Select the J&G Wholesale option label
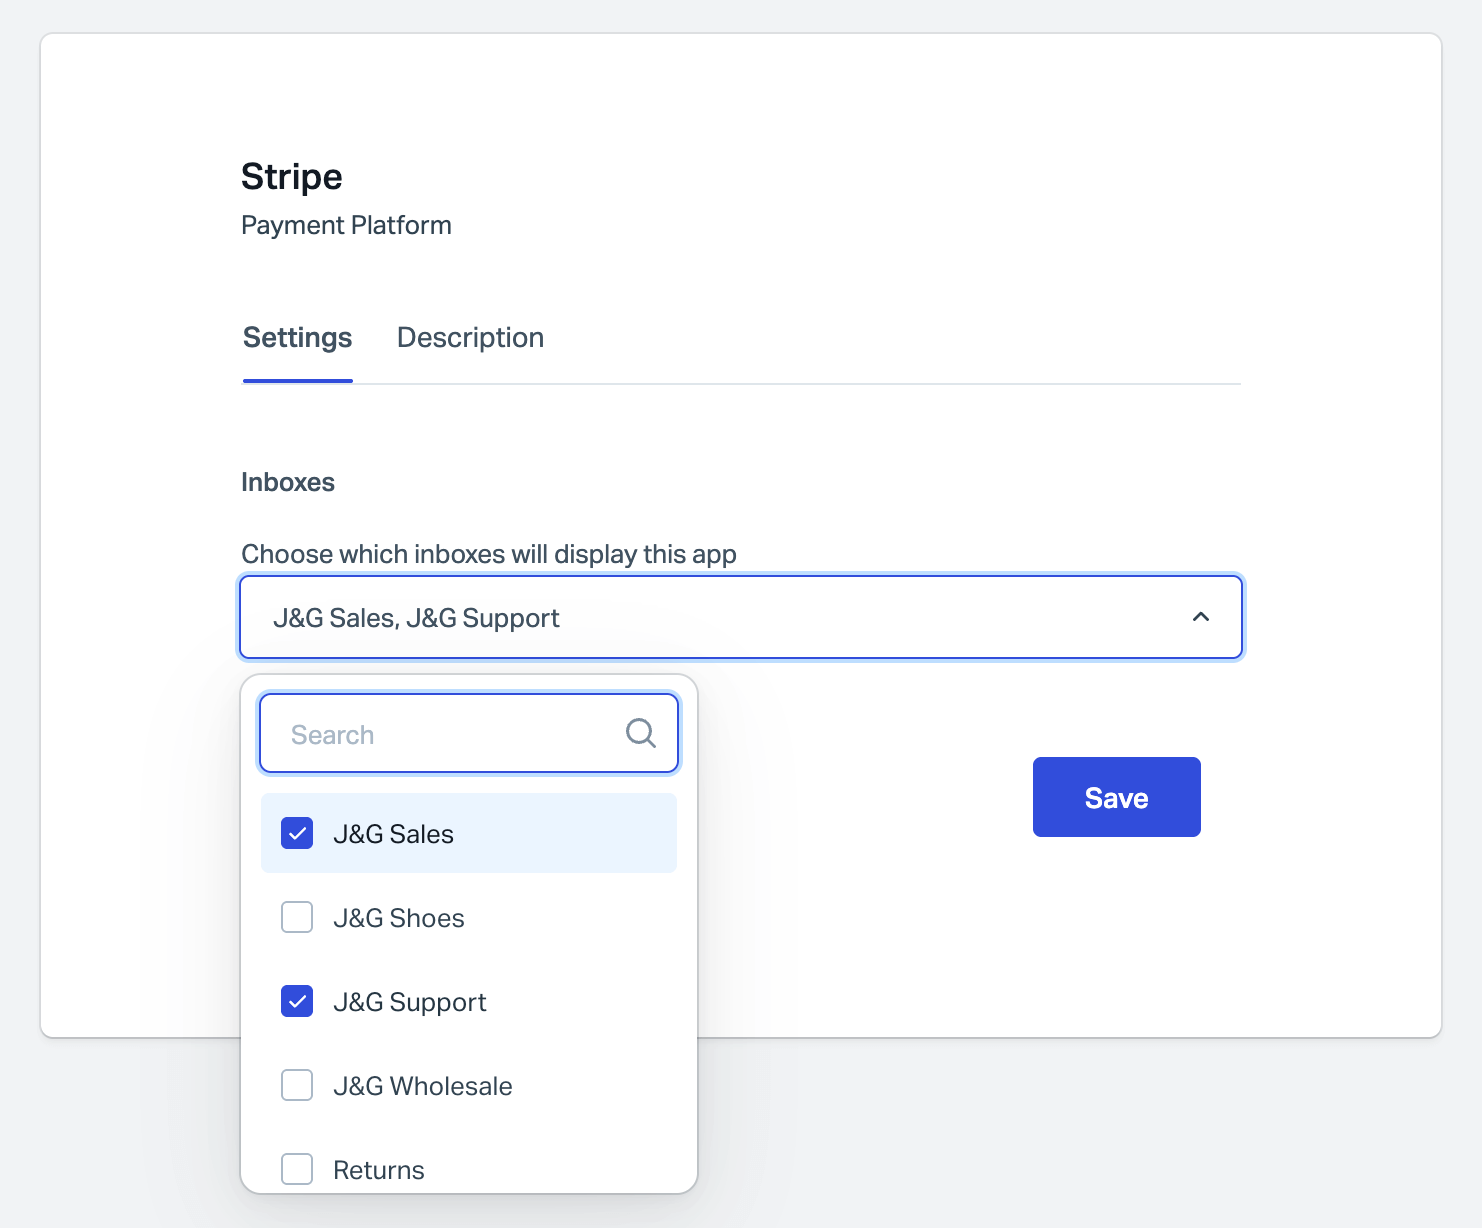Viewport: 1482px width, 1228px height. tap(423, 1086)
